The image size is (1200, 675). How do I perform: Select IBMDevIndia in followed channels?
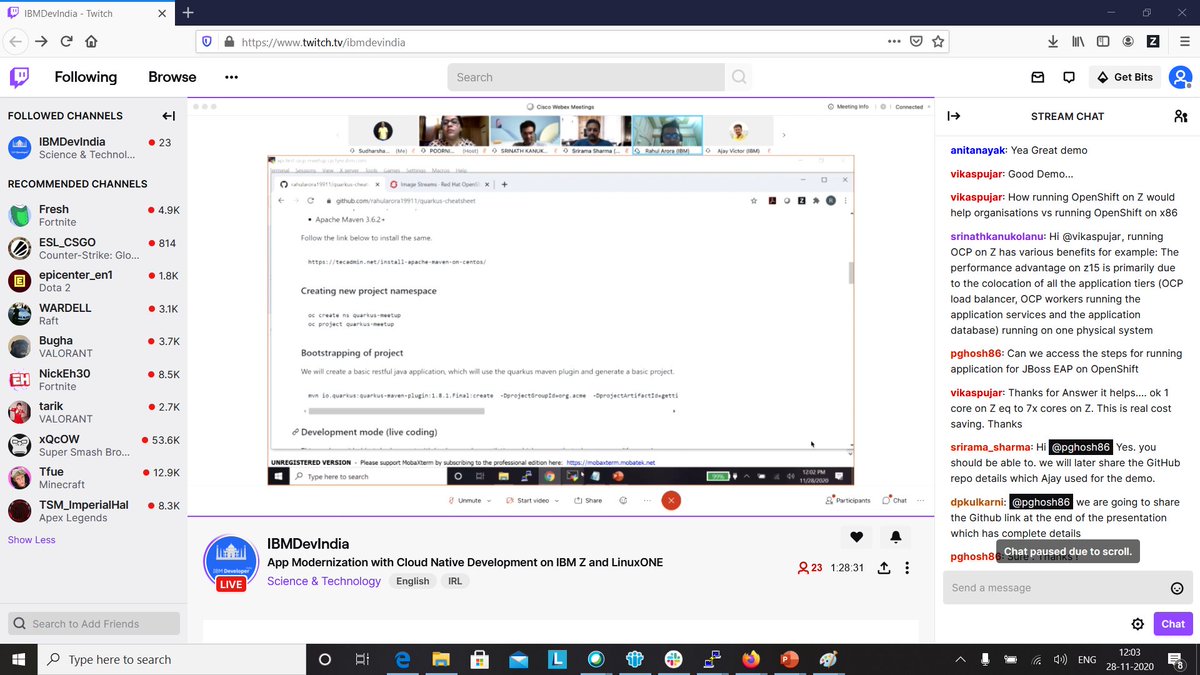(x=94, y=148)
